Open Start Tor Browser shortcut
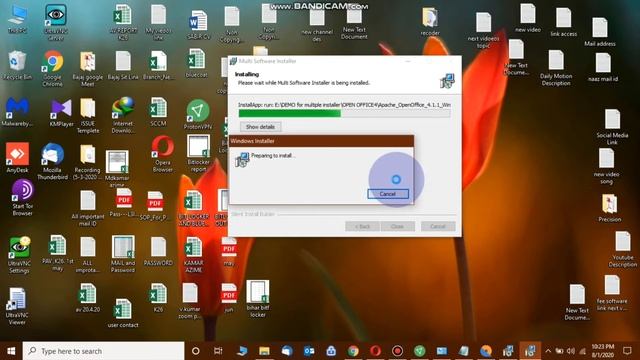The image size is (640, 360). click(x=22, y=198)
